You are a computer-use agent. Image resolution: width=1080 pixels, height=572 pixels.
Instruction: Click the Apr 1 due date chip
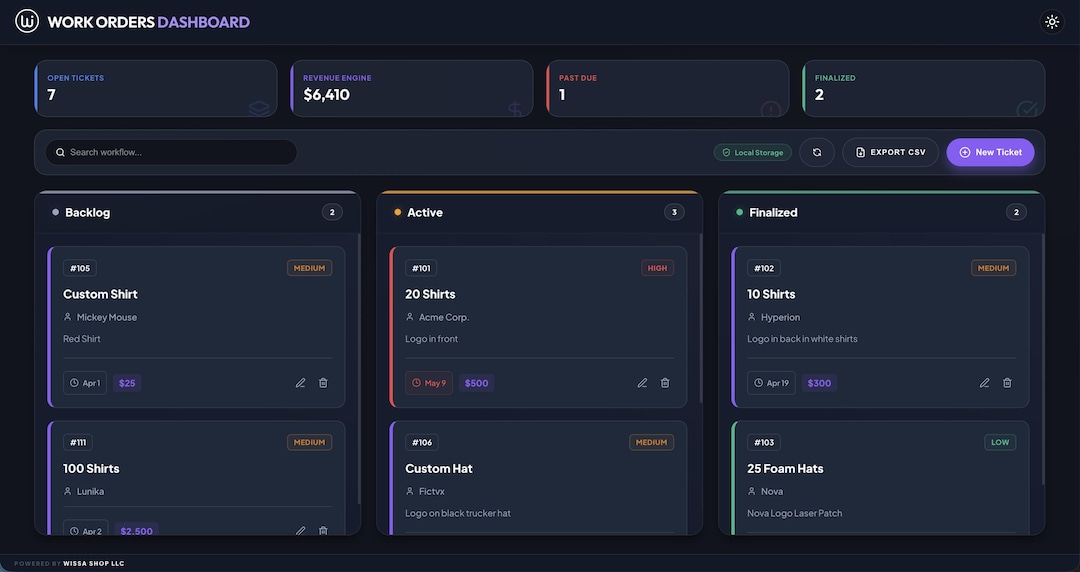(85, 383)
